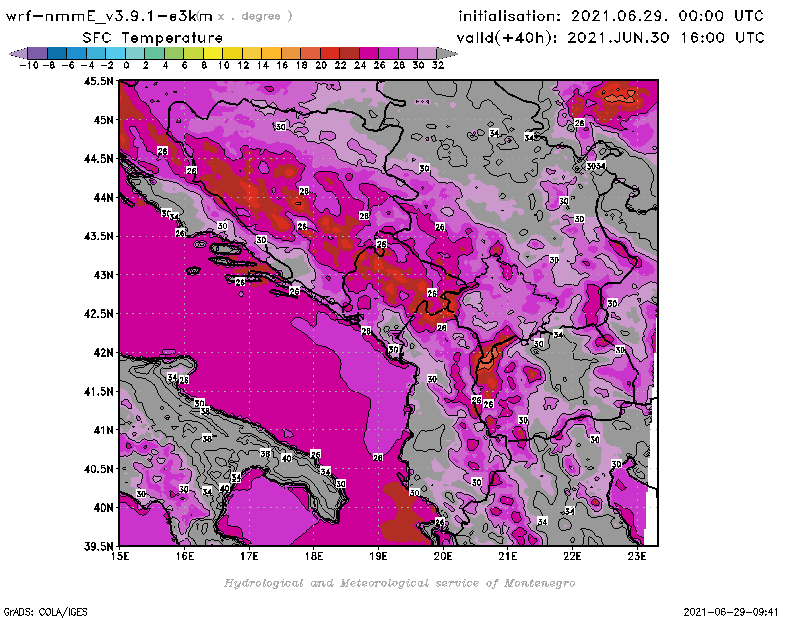Click the '24' legend value label
Image resolution: width=800 pixels, height=618 pixels.
(x=360, y=65)
